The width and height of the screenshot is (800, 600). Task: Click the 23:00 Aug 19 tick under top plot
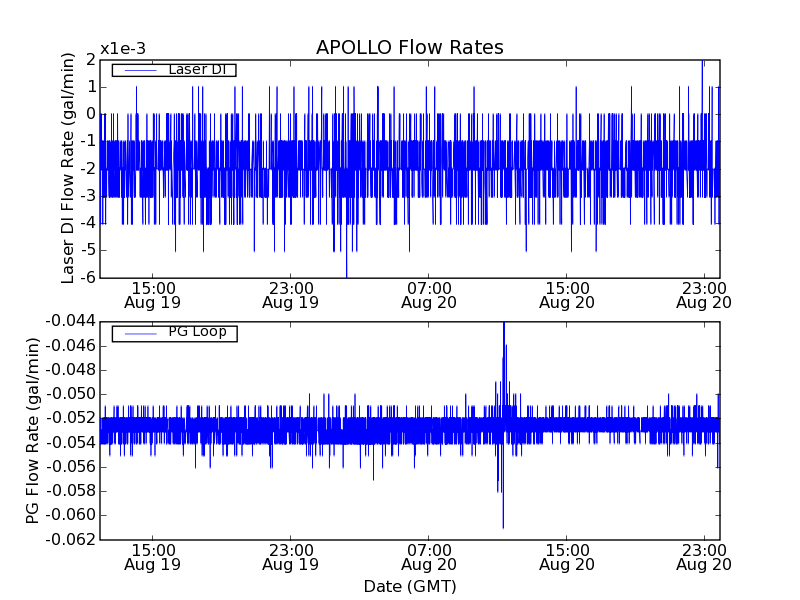(x=290, y=294)
